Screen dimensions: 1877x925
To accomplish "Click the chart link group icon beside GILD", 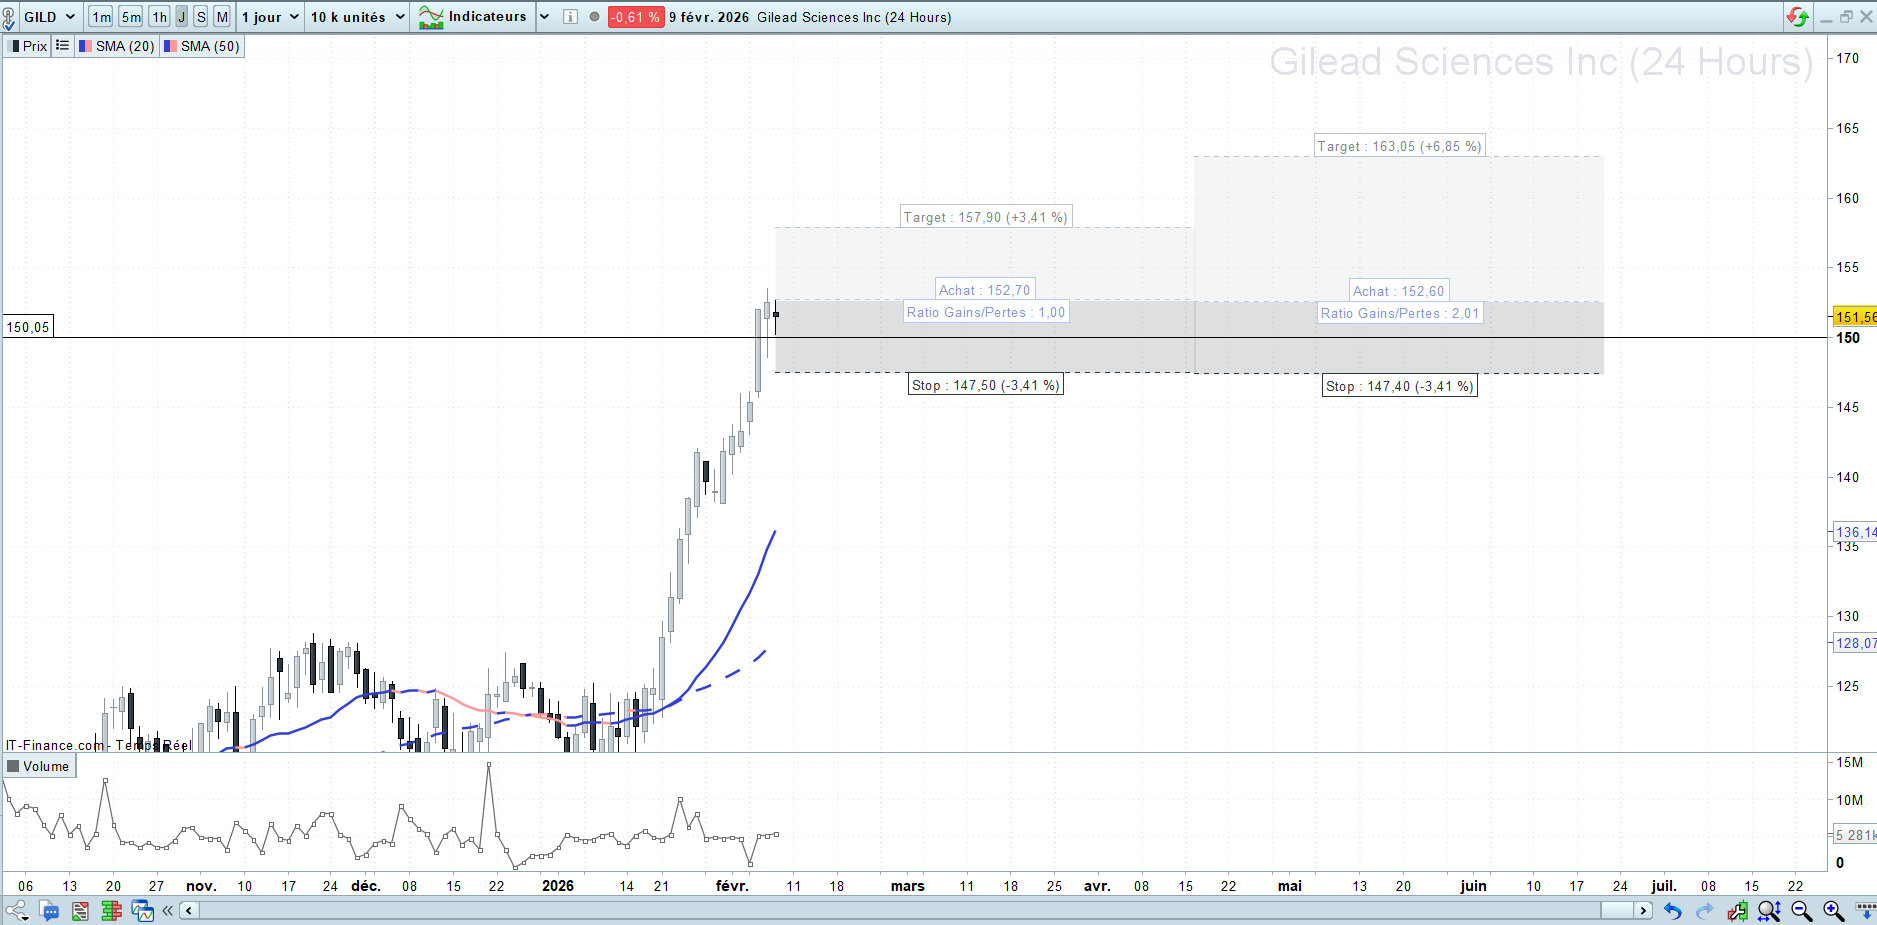I will tap(9, 17).
